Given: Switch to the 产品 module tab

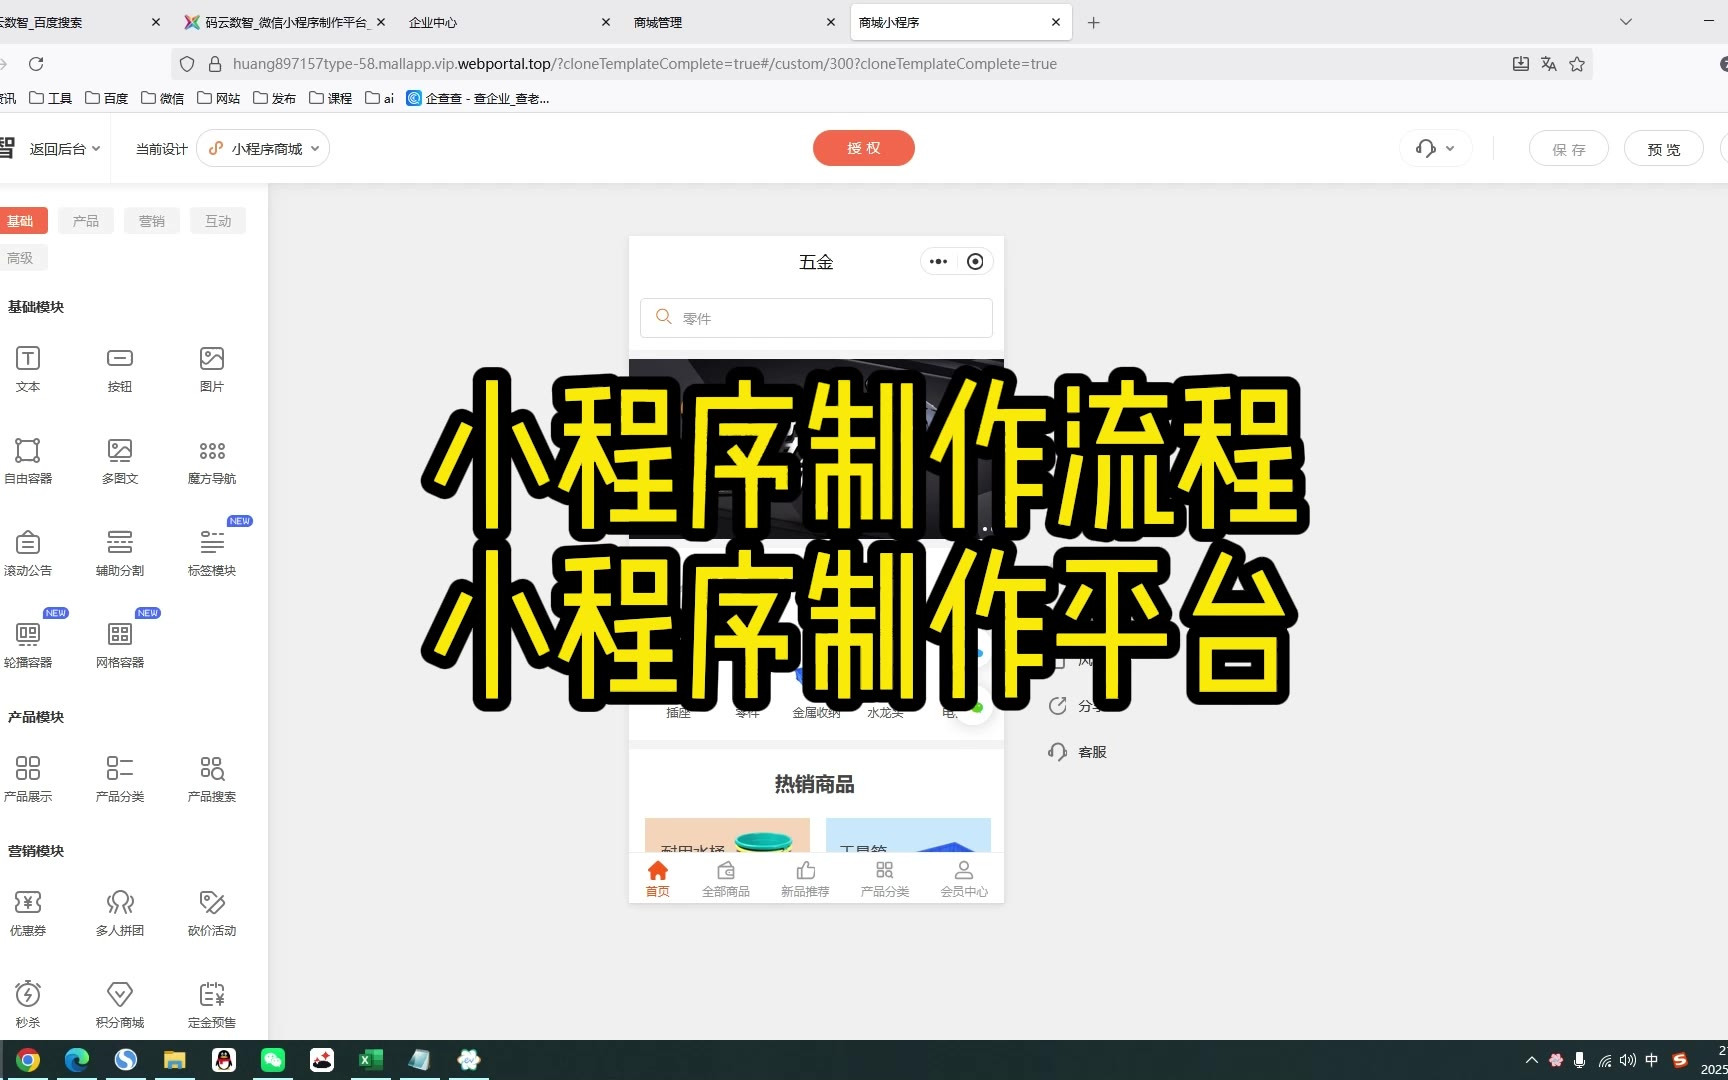Looking at the screenshot, I should point(86,221).
